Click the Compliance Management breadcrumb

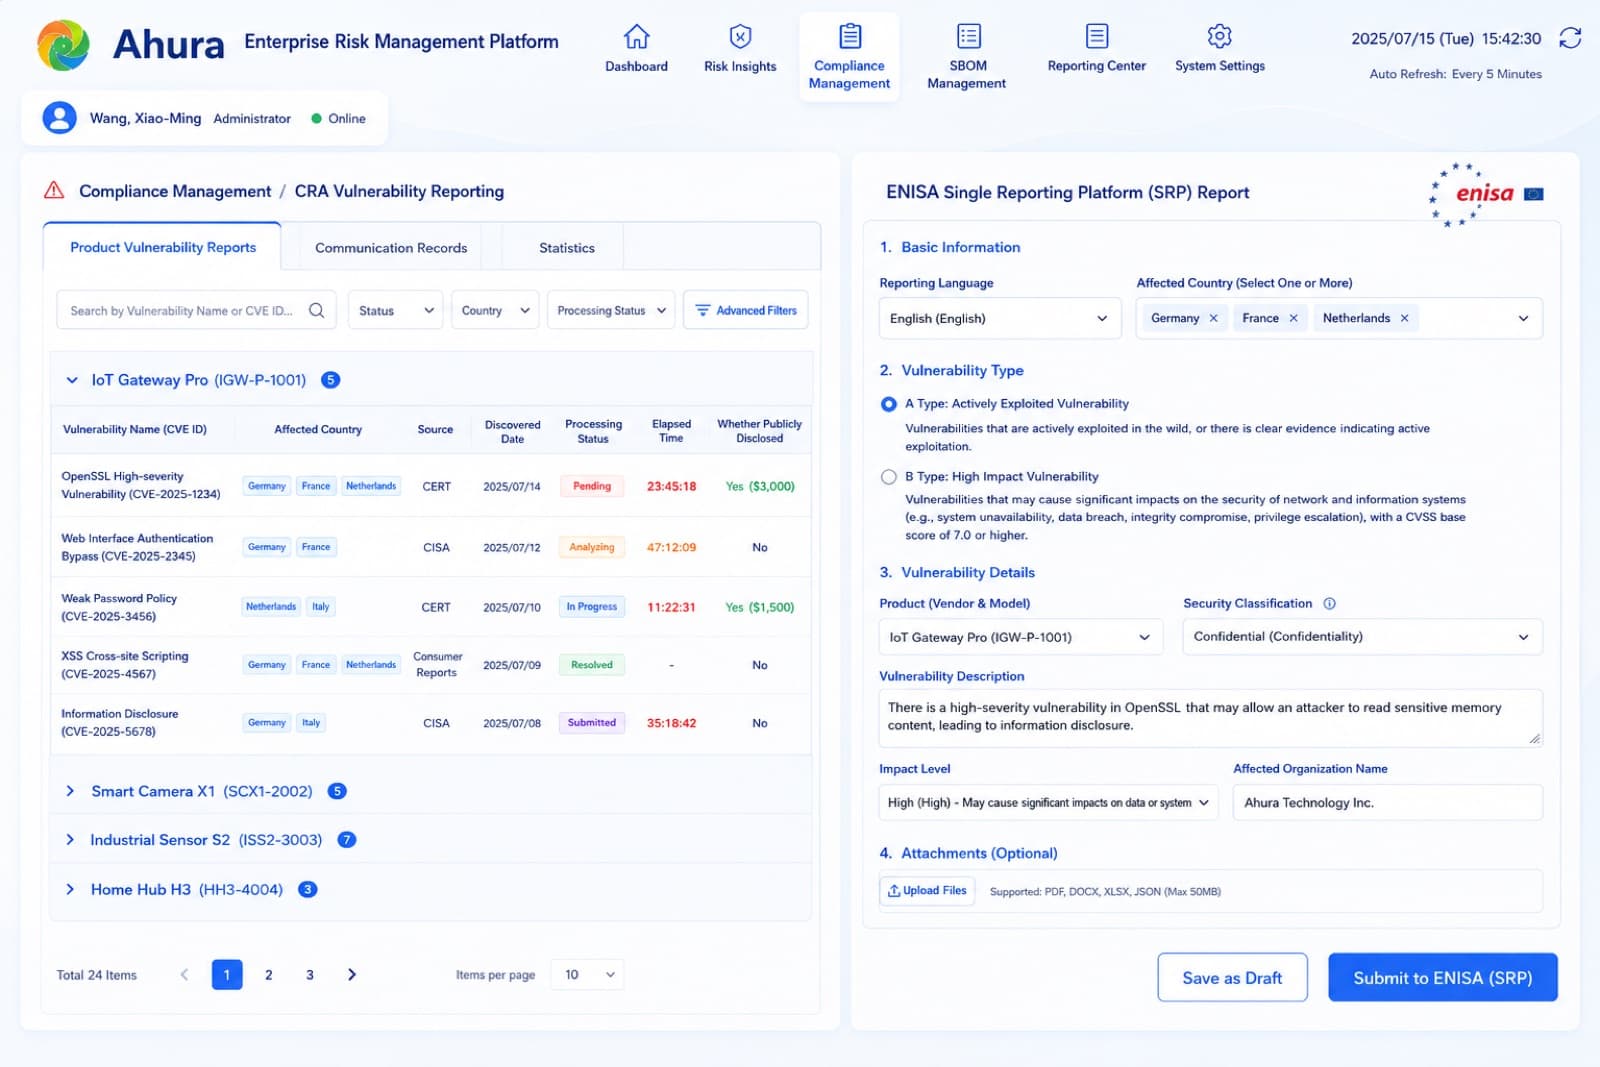coord(175,191)
